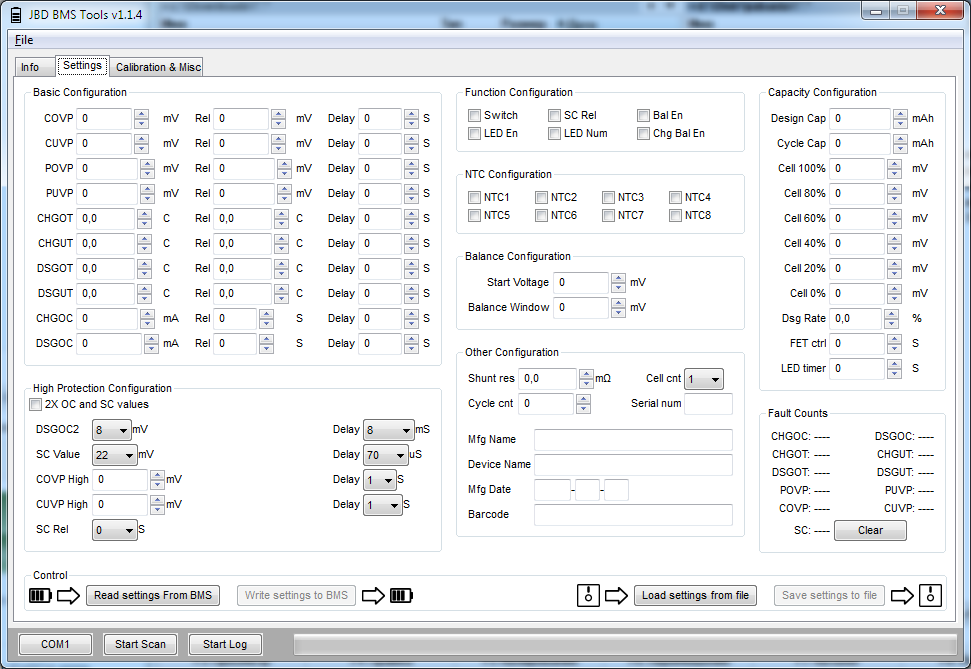Open the COVP High Delay dropdown
The height and width of the screenshot is (669, 971).
coord(380,480)
